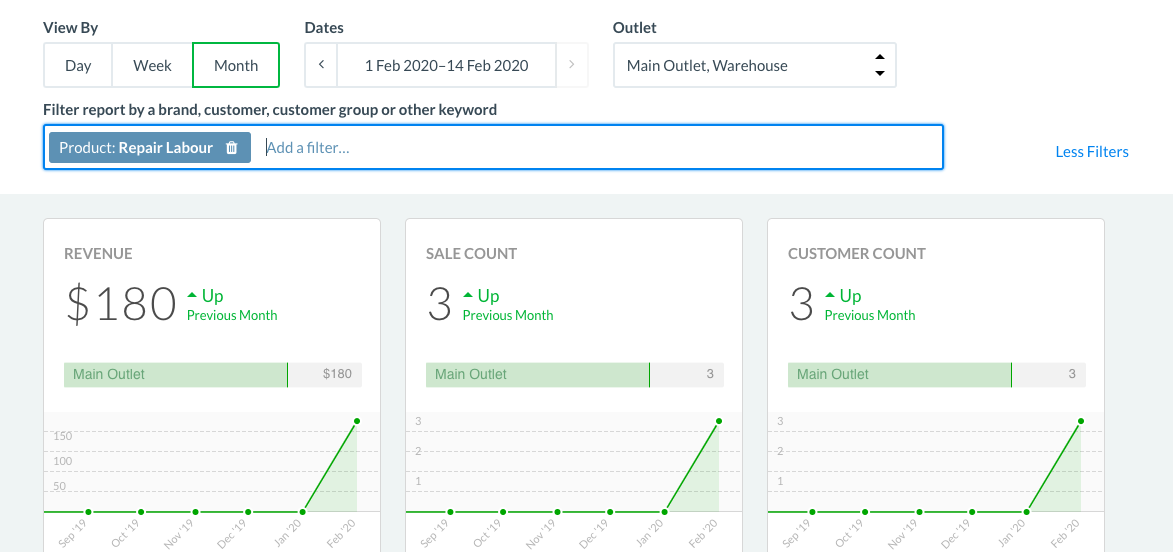Go to the previous date range
Image resolution: width=1173 pixels, height=552 pixels.
click(x=321, y=65)
